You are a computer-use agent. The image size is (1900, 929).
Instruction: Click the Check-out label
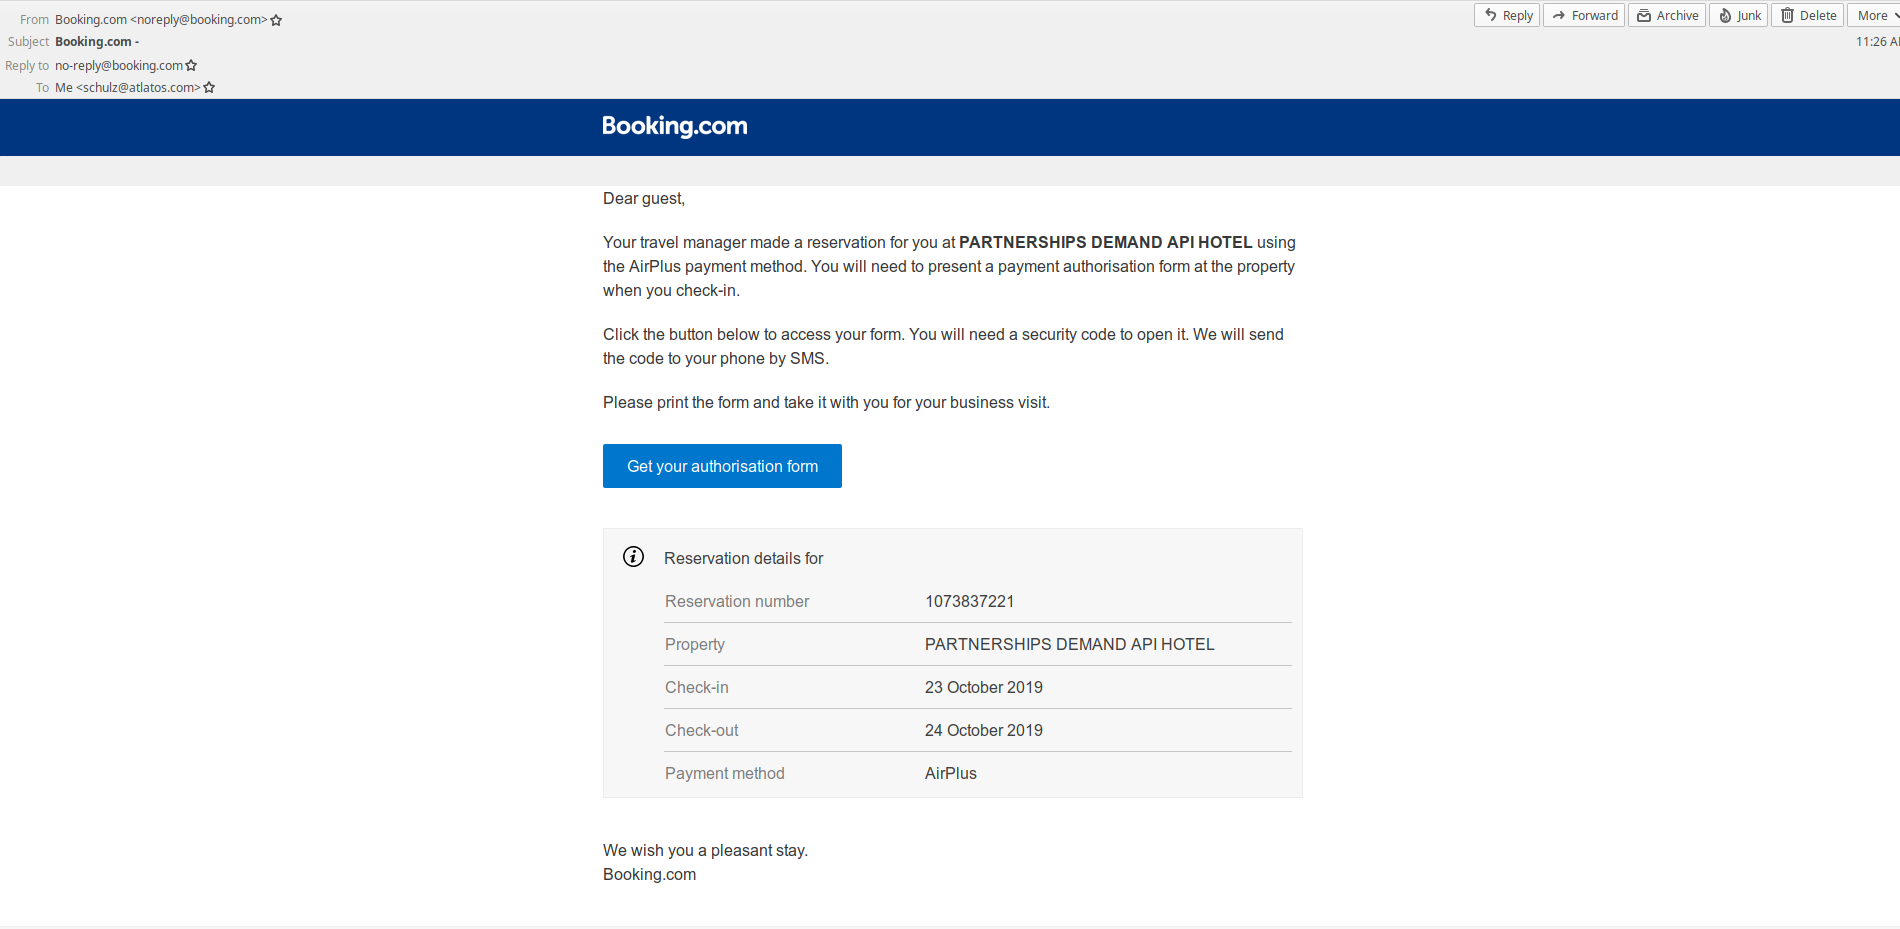point(701,730)
